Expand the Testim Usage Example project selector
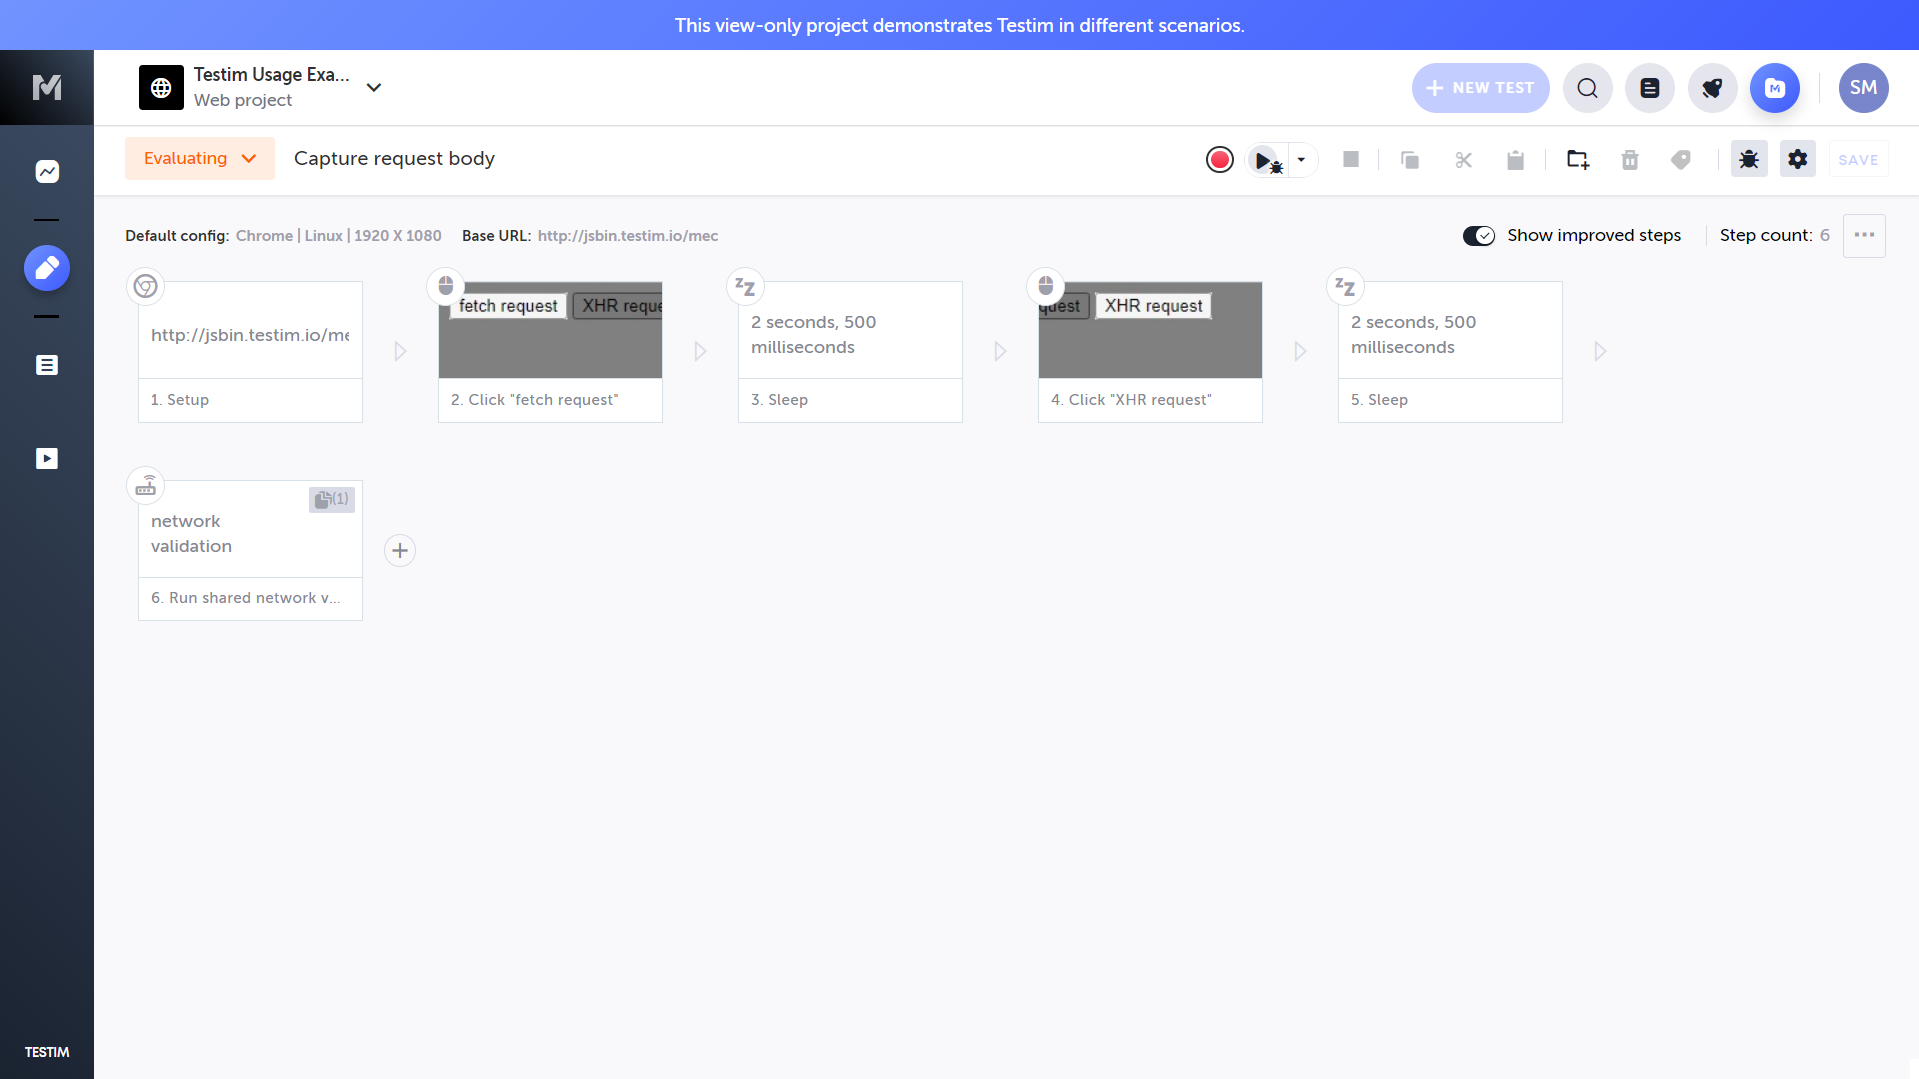Screen dimensions: 1919x1079 tap(373, 88)
